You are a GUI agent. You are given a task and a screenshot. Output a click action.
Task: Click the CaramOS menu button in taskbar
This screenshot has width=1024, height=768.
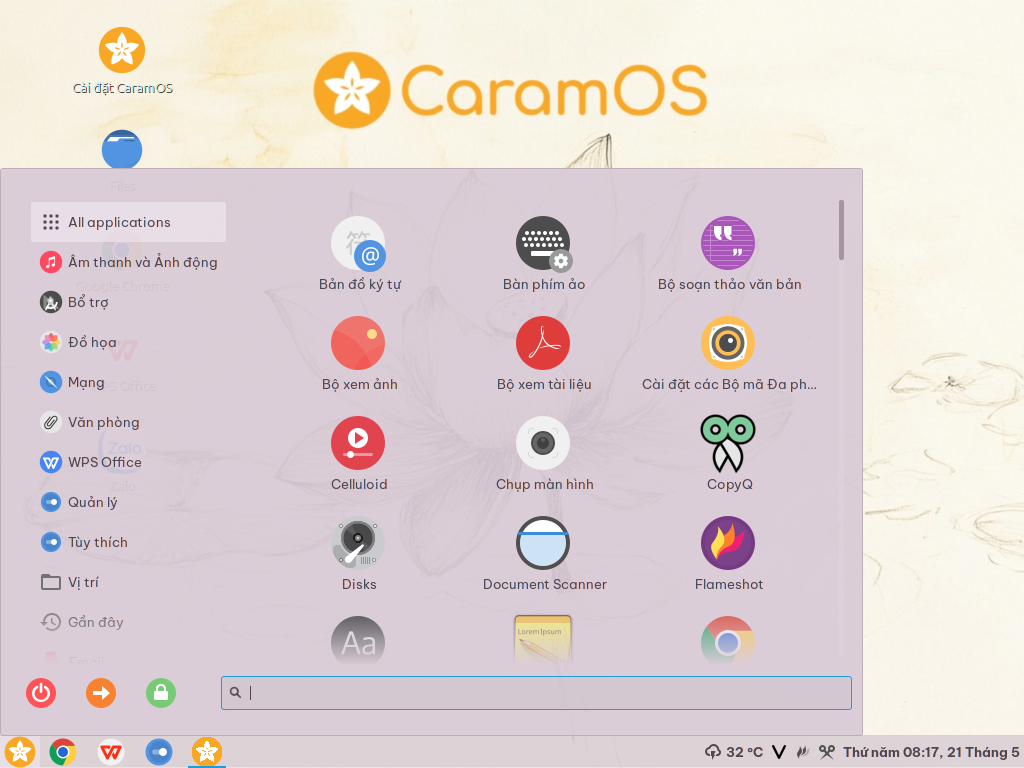tap(20, 752)
